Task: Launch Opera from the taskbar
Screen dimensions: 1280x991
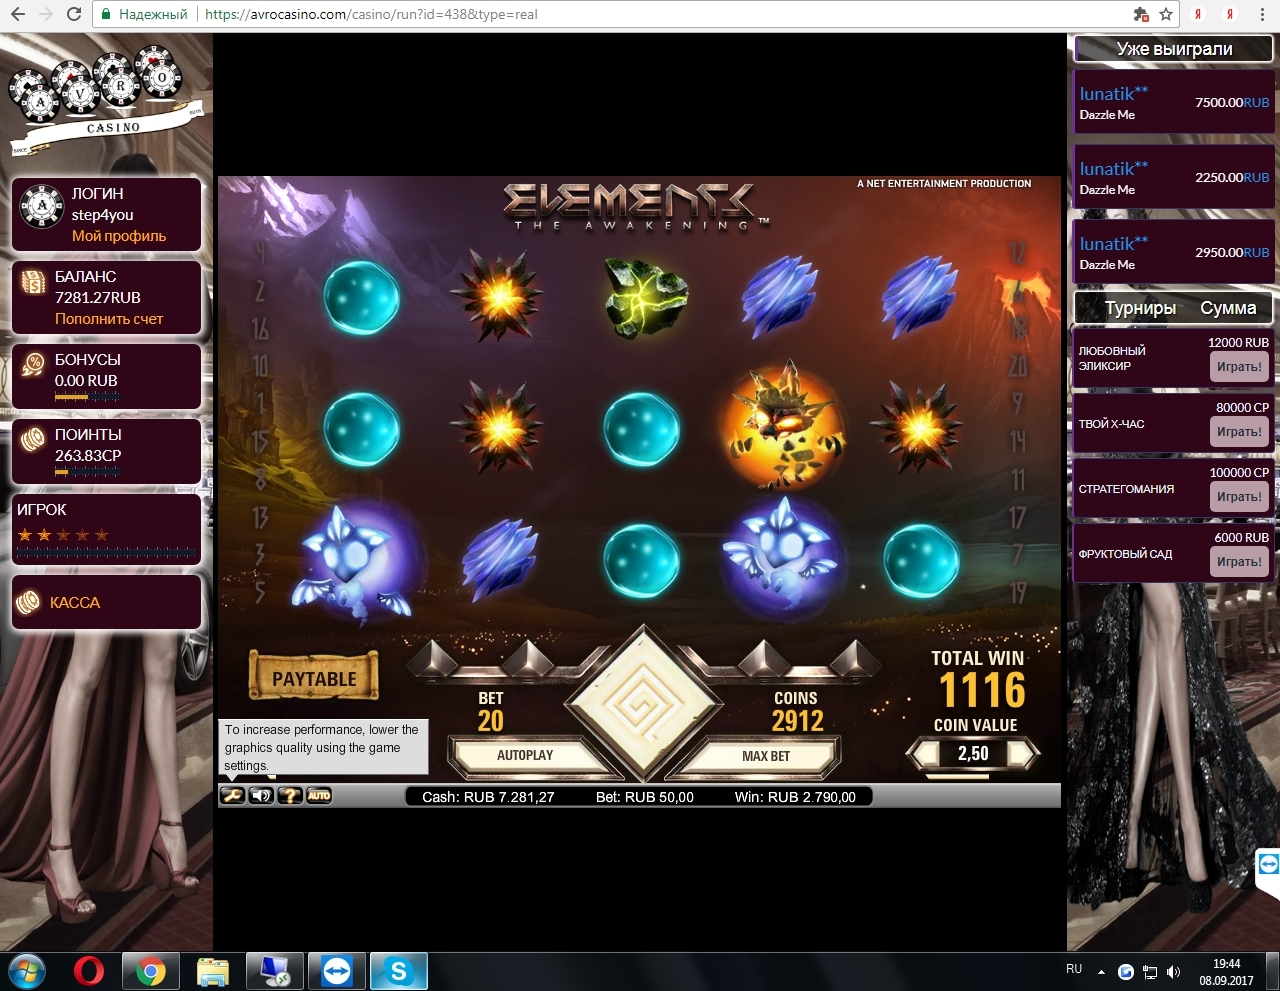Action: click(89, 971)
